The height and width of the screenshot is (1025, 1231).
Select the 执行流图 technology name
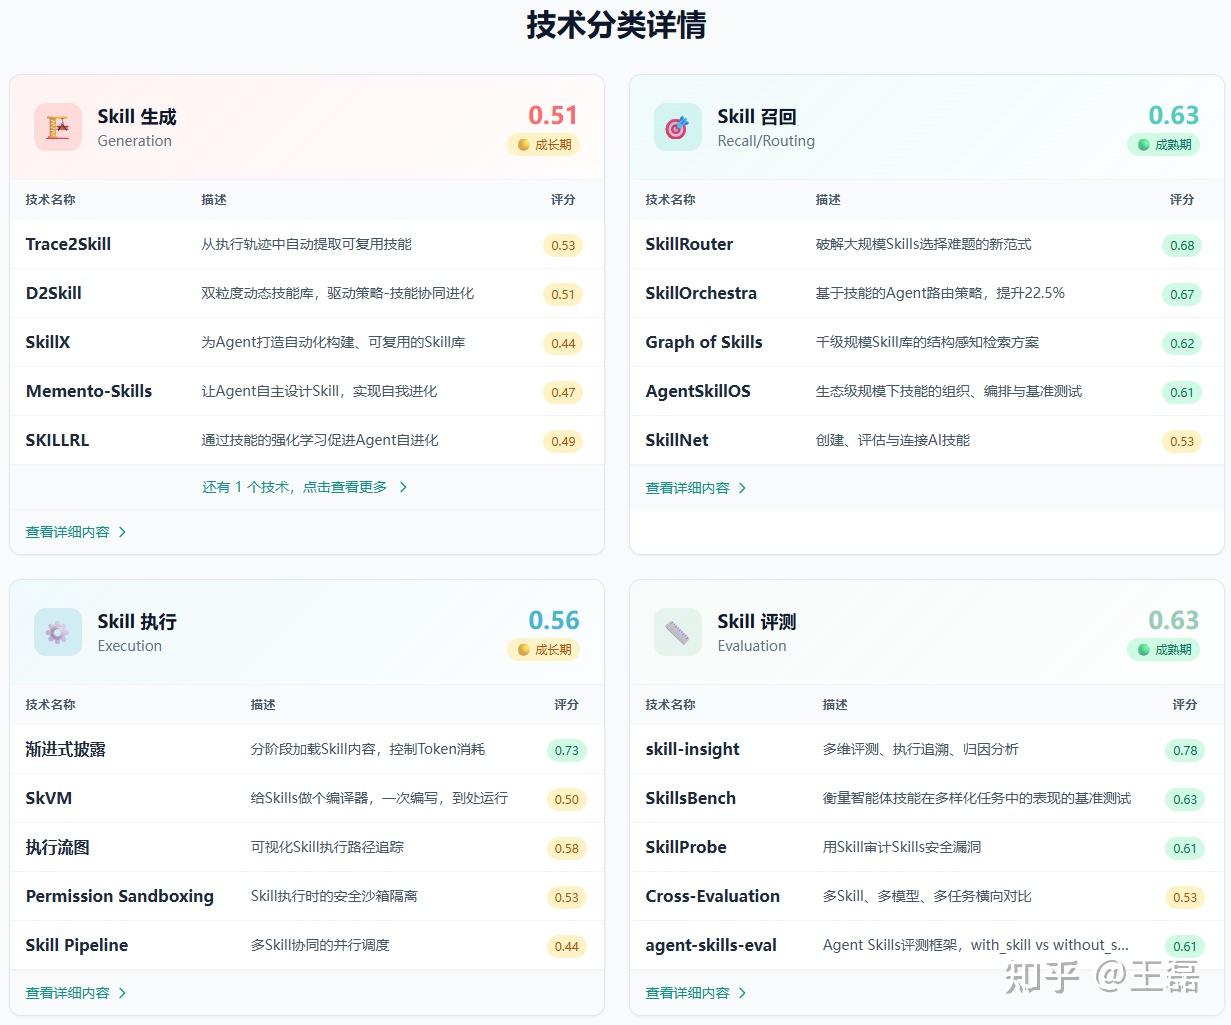[x=58, y=848]
